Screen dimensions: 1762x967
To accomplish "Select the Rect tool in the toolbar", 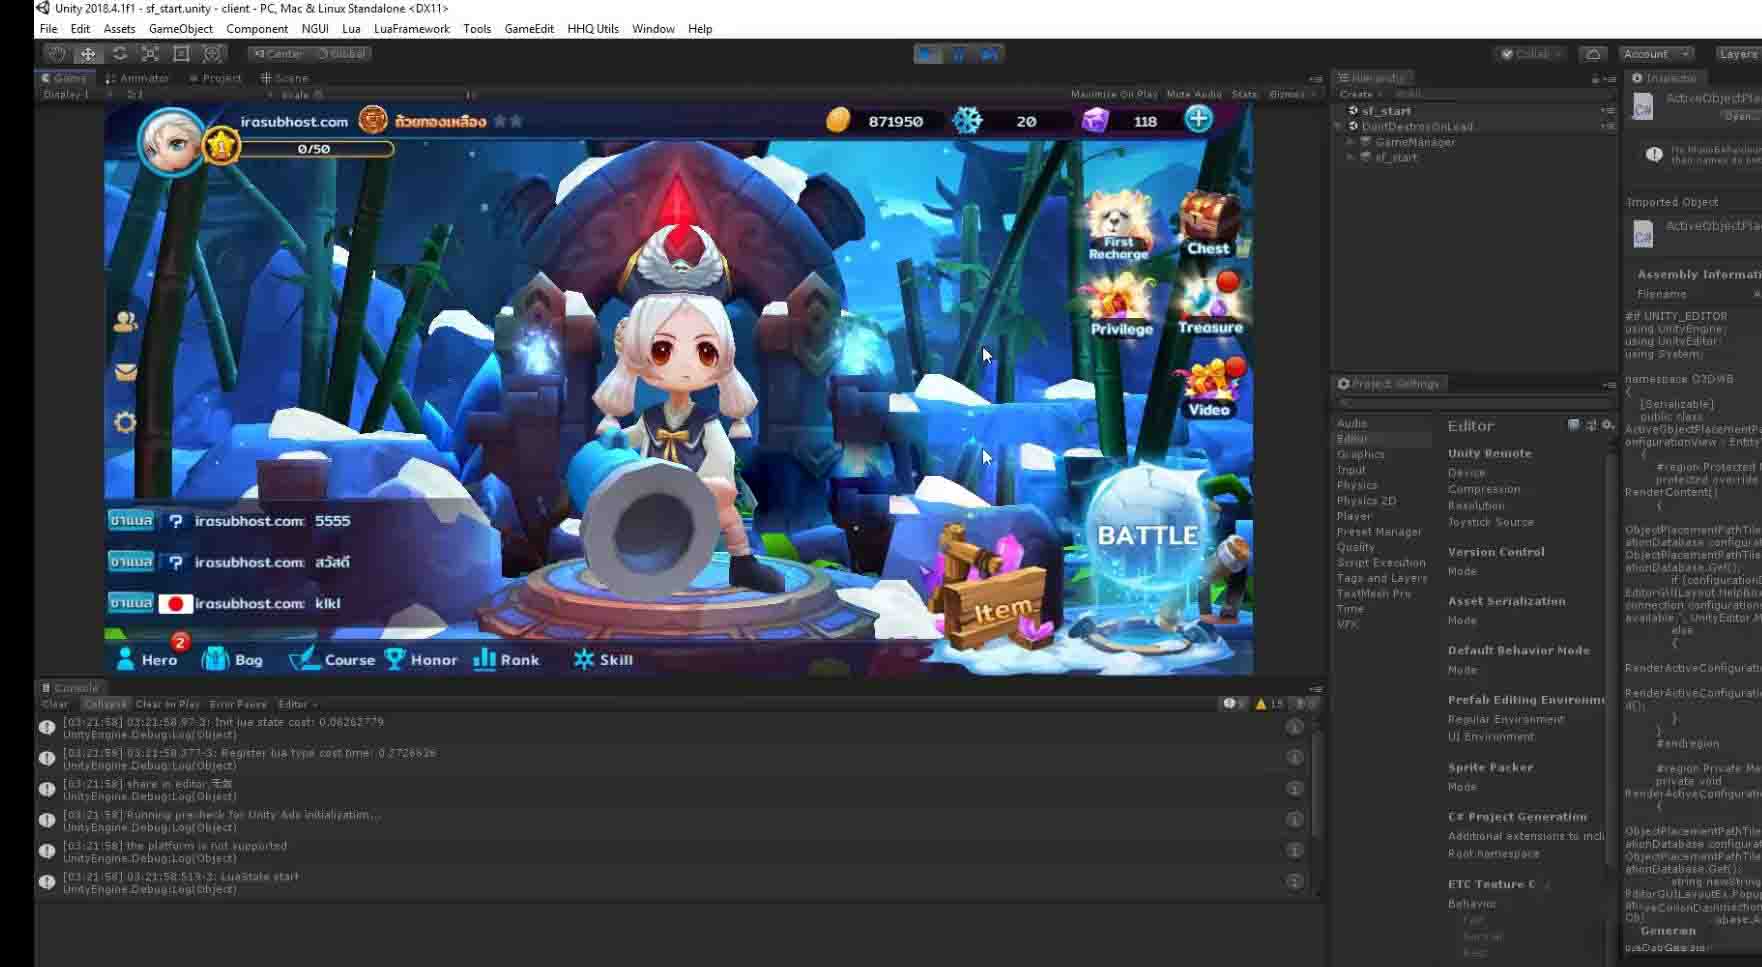I will pos(181,54).
